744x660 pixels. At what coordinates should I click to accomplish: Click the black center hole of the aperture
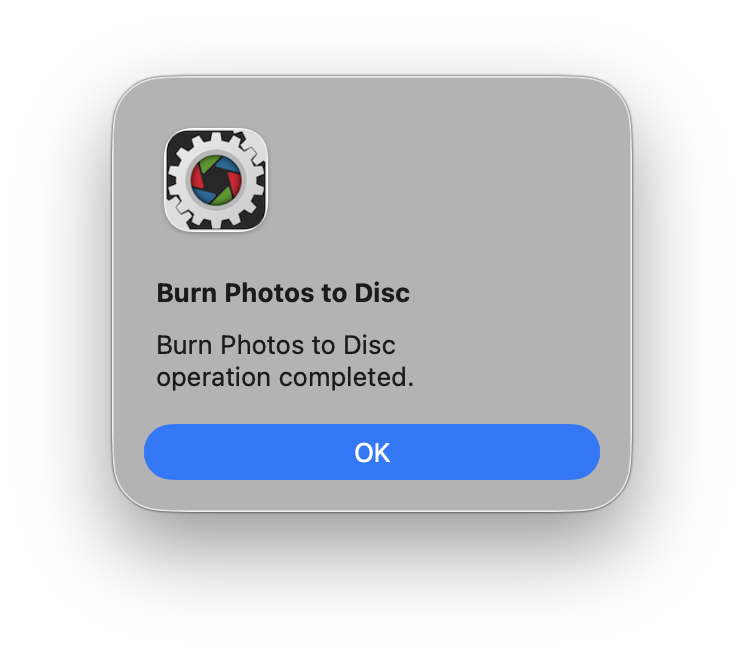coord(216,180)
